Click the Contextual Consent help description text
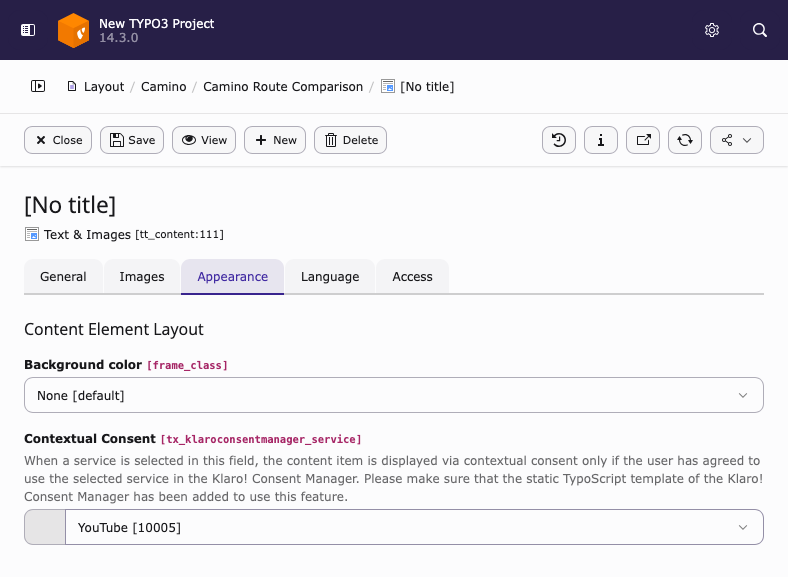Image resolution: width=788 pixels, height=577 pixels. [394, 478]
